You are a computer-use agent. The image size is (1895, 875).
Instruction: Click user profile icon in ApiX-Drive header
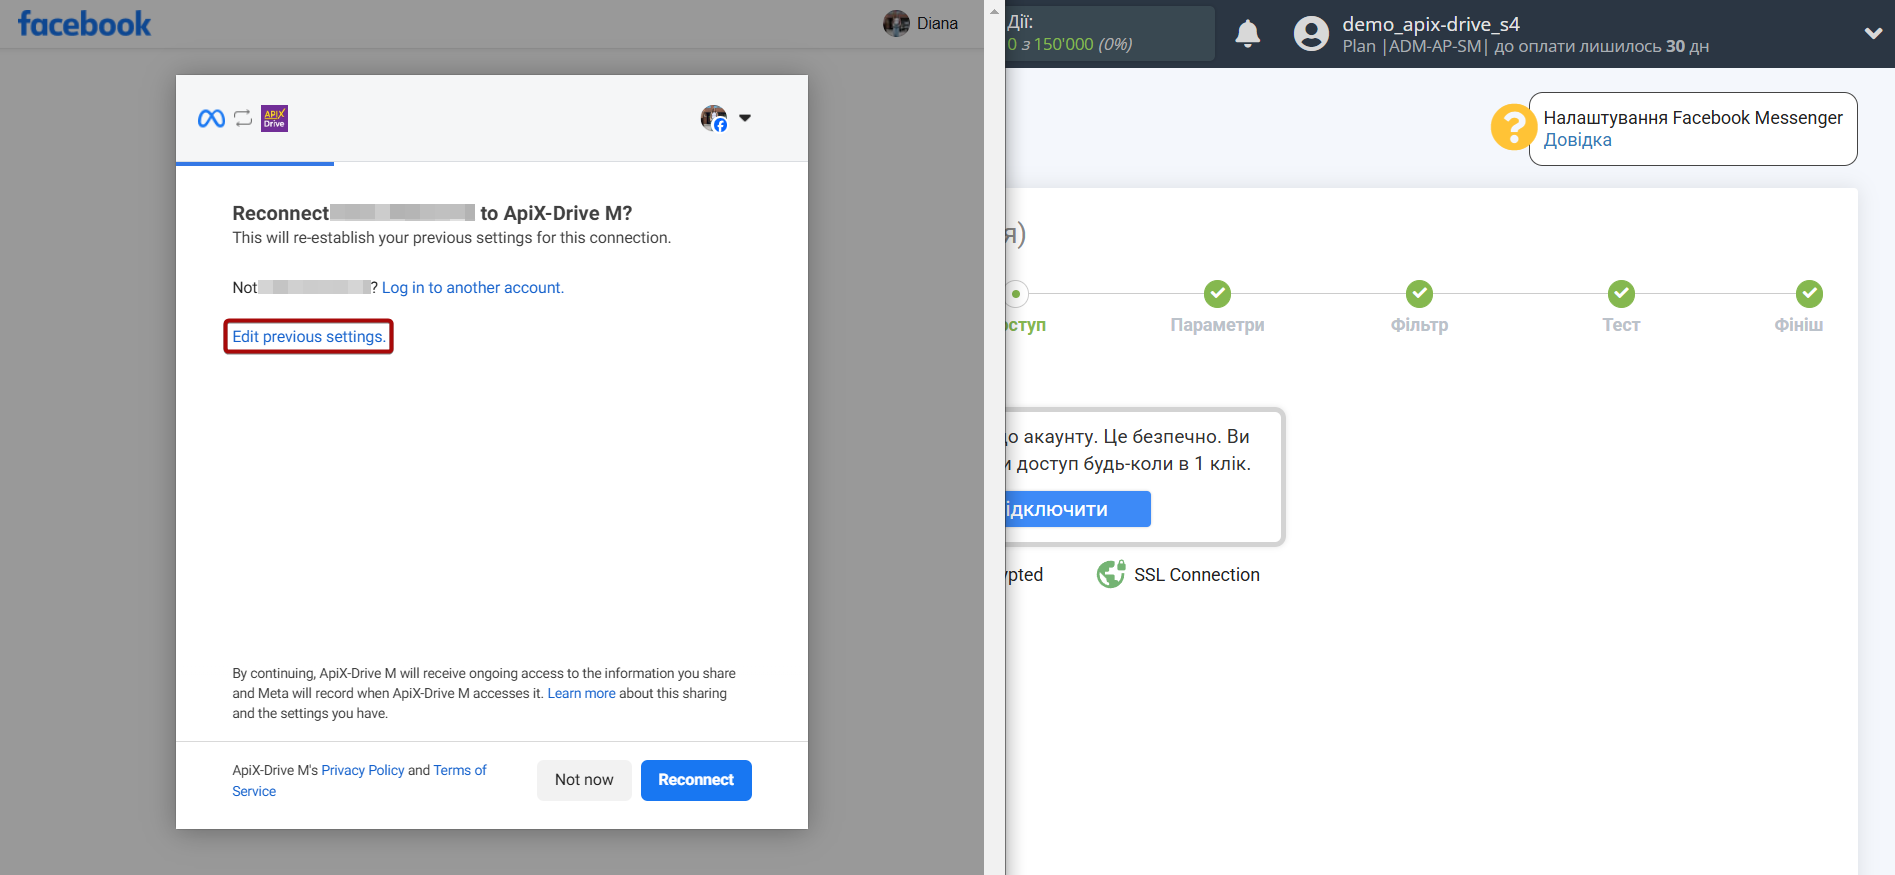(x=1311, y=33)
